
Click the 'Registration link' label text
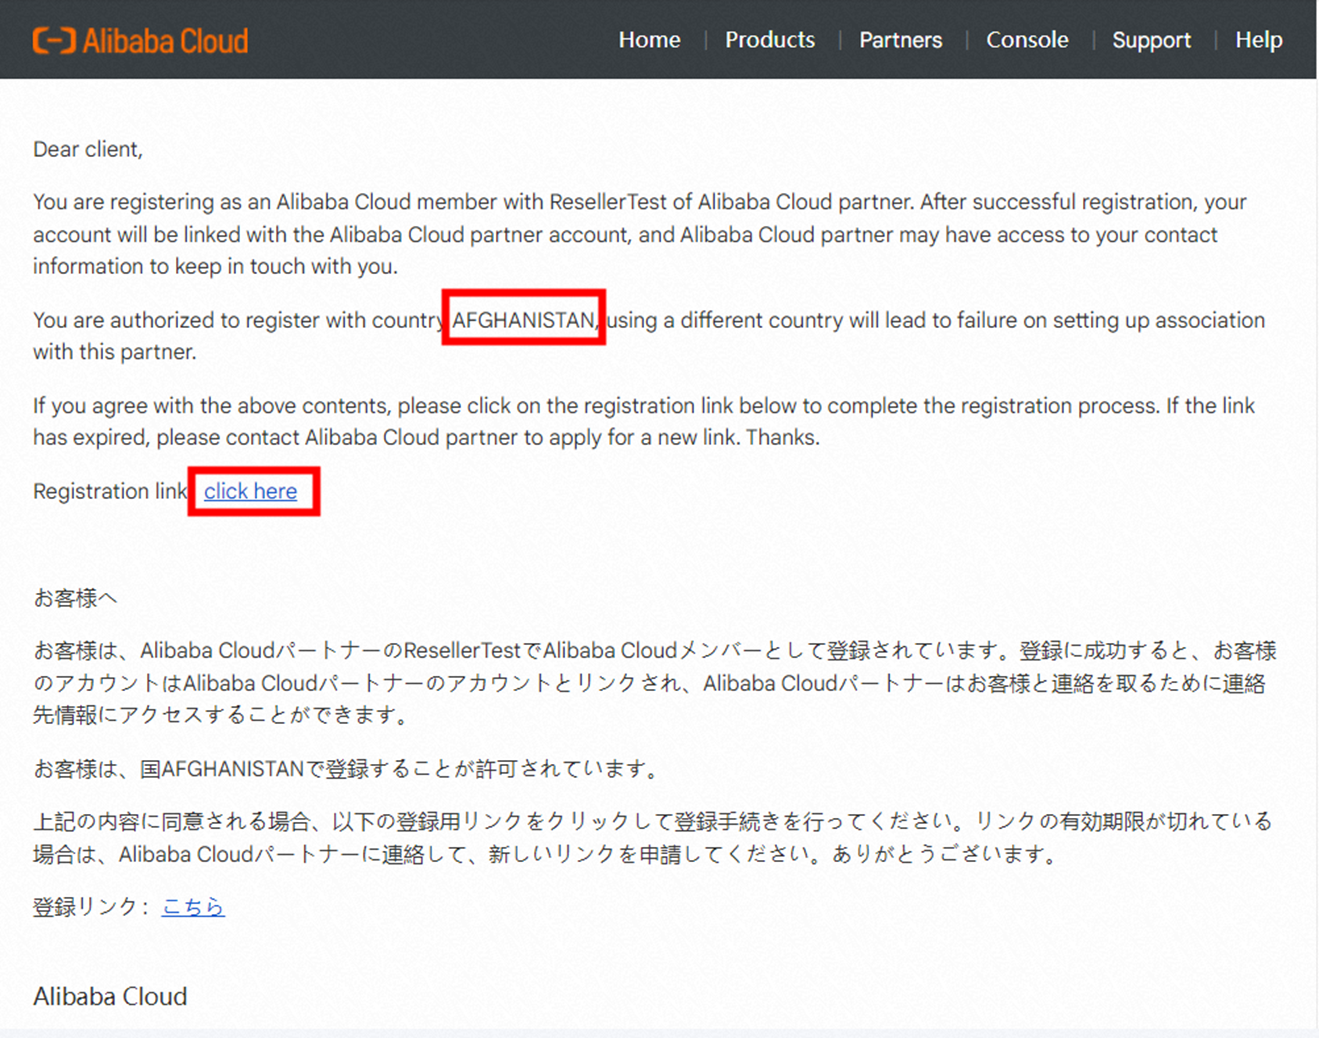tap(110, 491)
